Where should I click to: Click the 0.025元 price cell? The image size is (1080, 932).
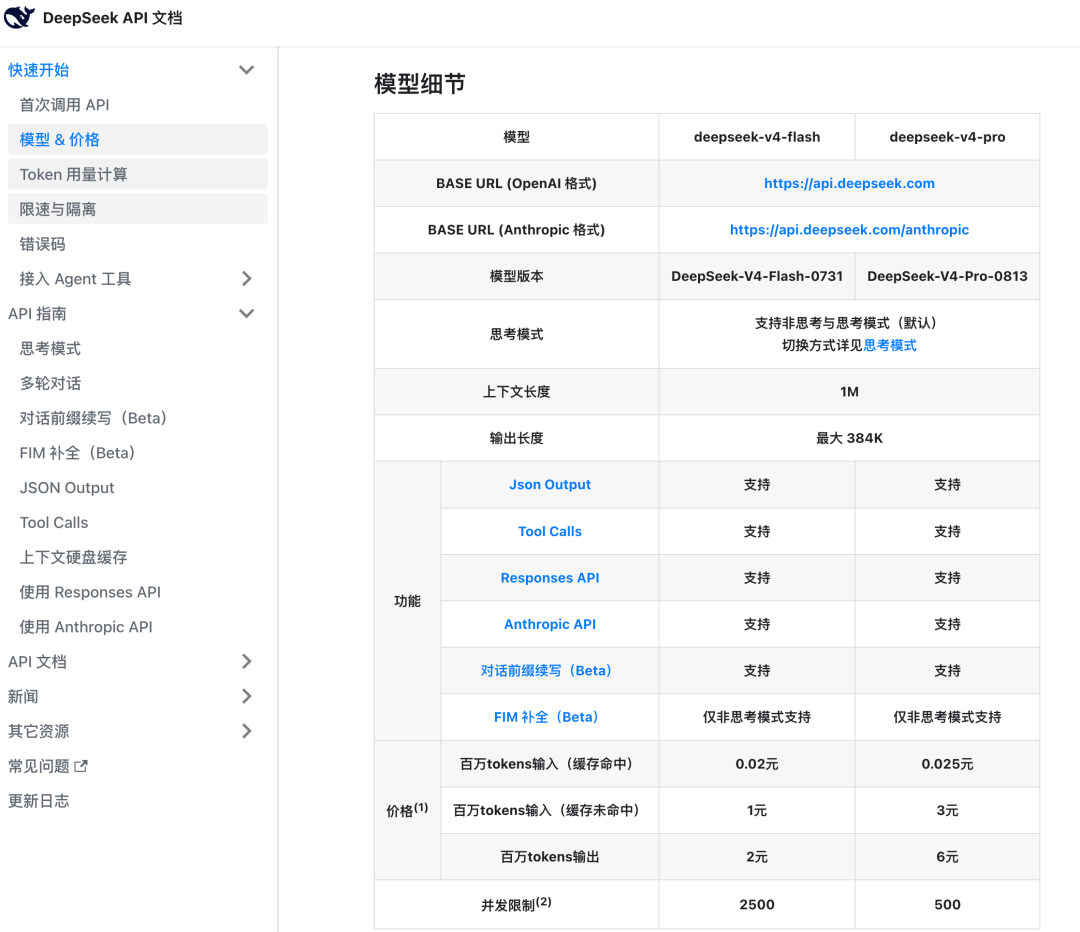(x=947, y=763)
